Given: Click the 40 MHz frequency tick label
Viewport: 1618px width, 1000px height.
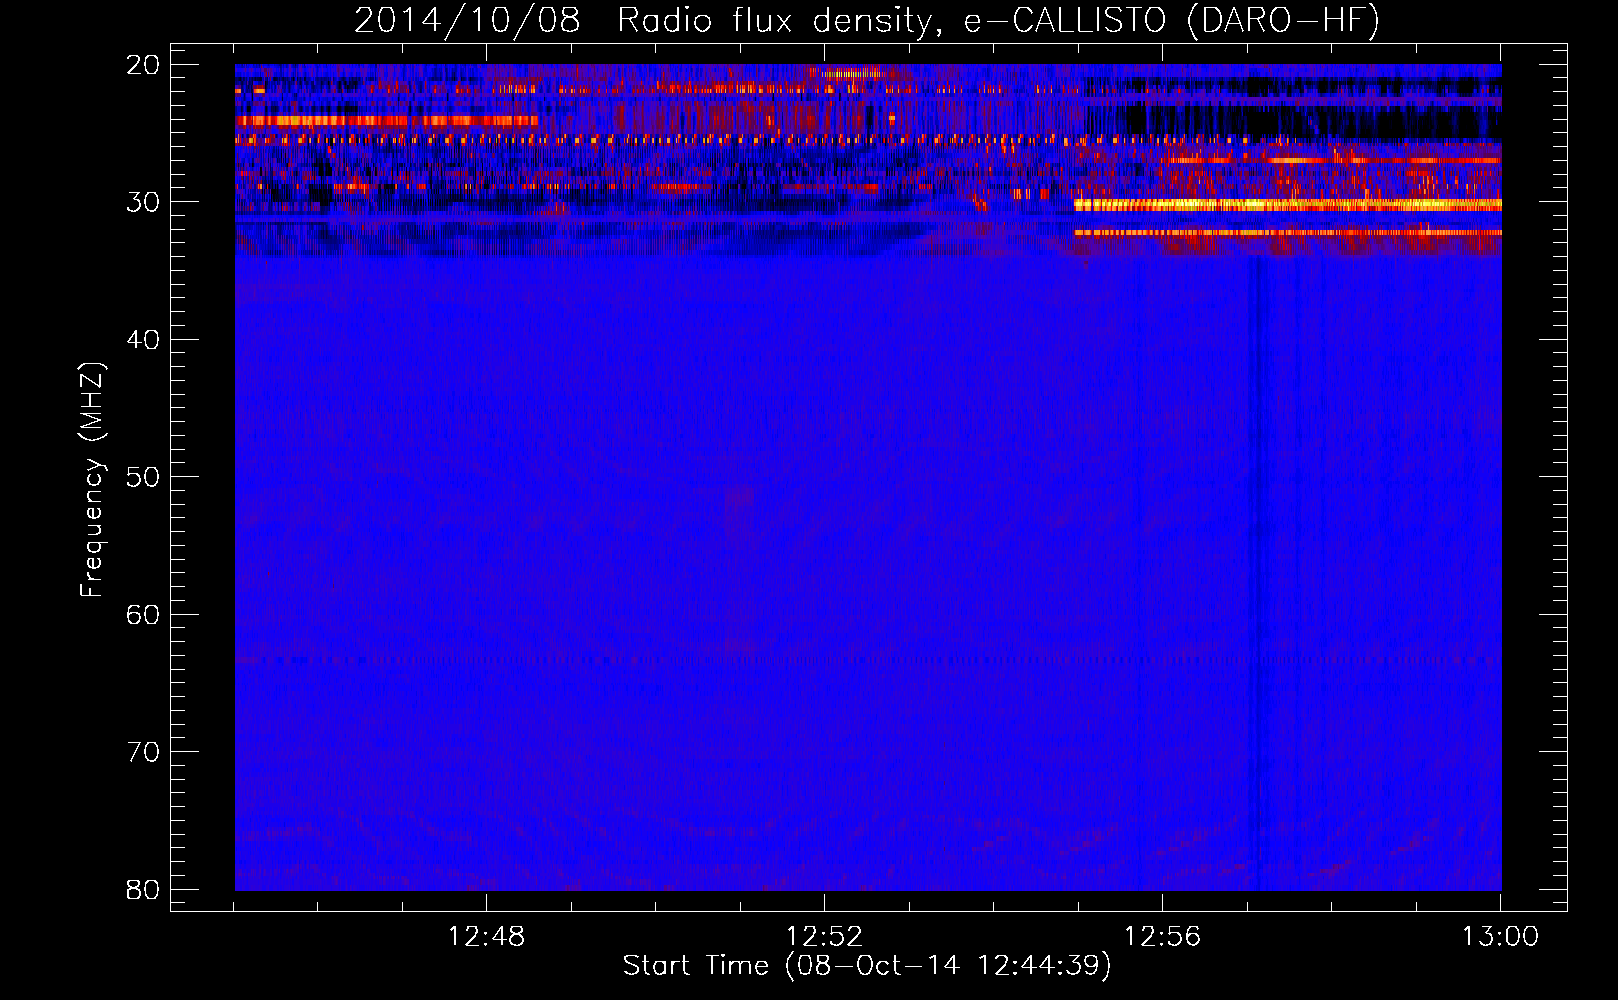Looking at the screenshot, I should [143, 340].
